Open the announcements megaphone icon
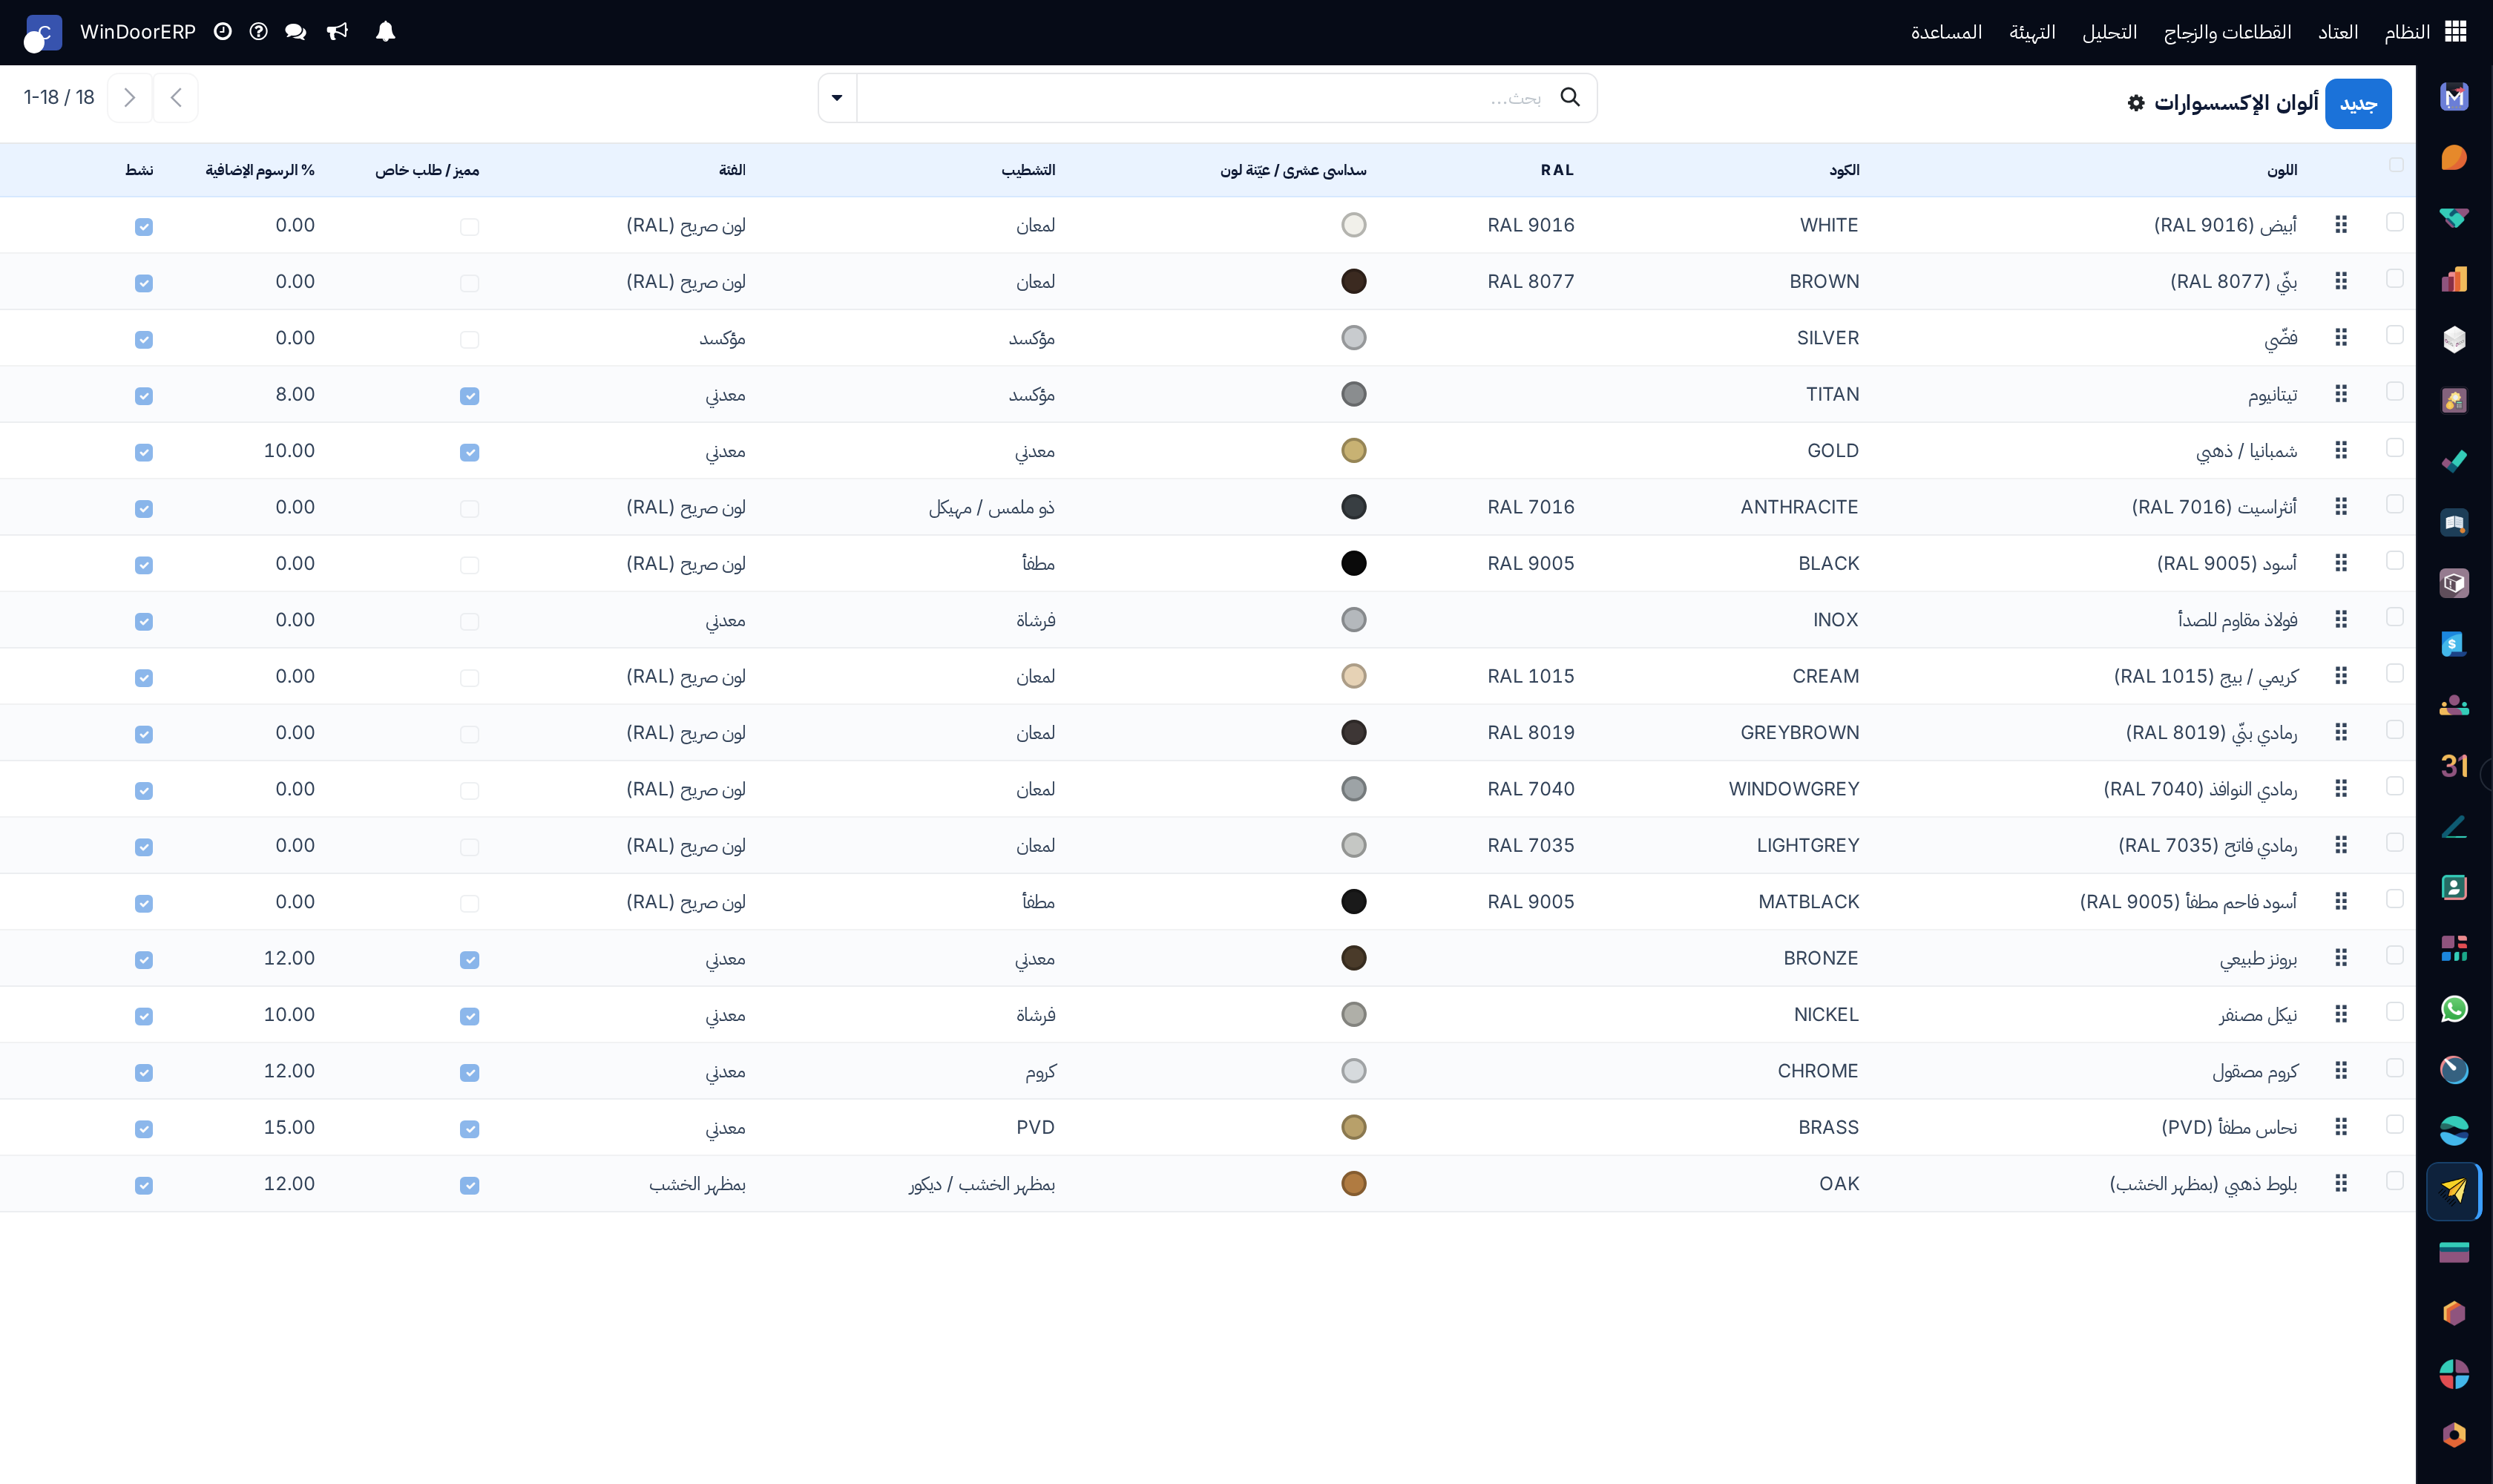 [338, 32]
